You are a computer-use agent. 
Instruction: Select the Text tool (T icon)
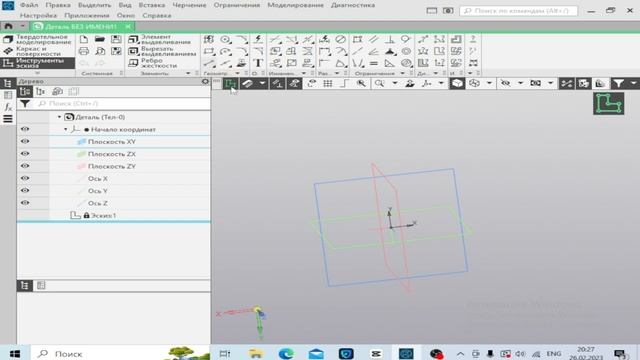coord(258,63)
